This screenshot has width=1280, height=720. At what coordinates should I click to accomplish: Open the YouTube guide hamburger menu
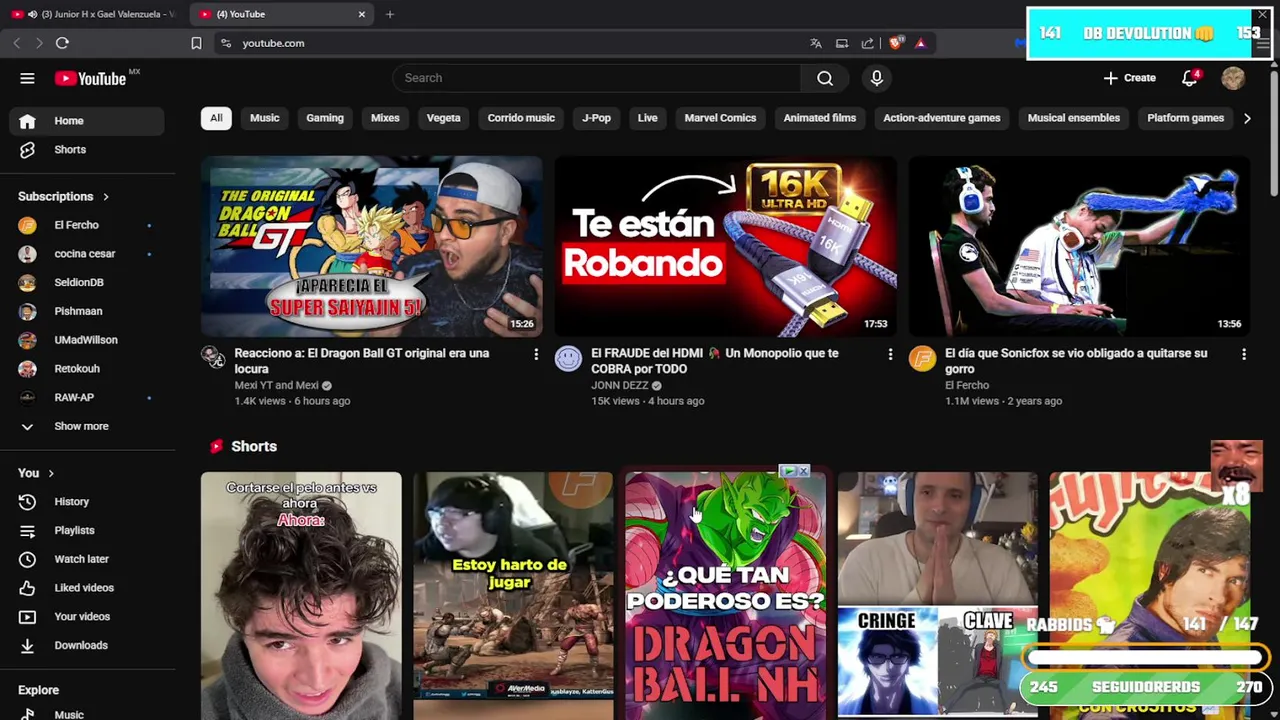point(27,78)
